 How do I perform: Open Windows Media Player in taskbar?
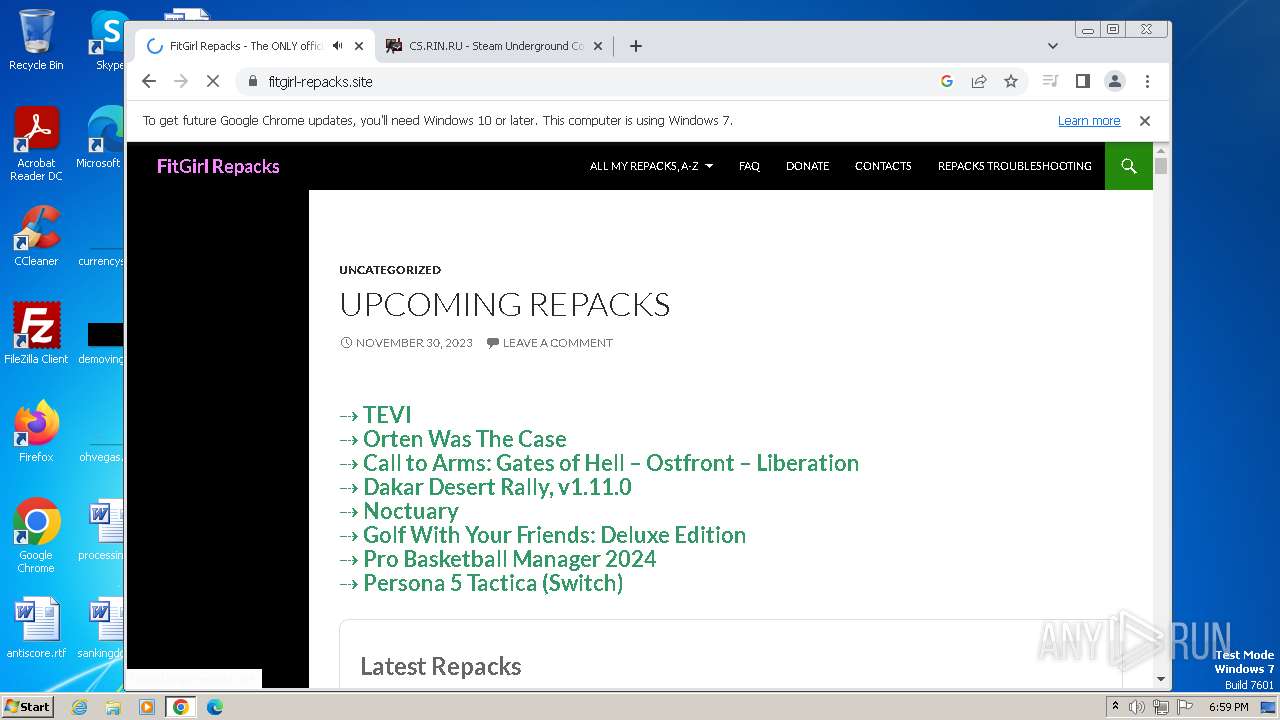pos(147,707)
